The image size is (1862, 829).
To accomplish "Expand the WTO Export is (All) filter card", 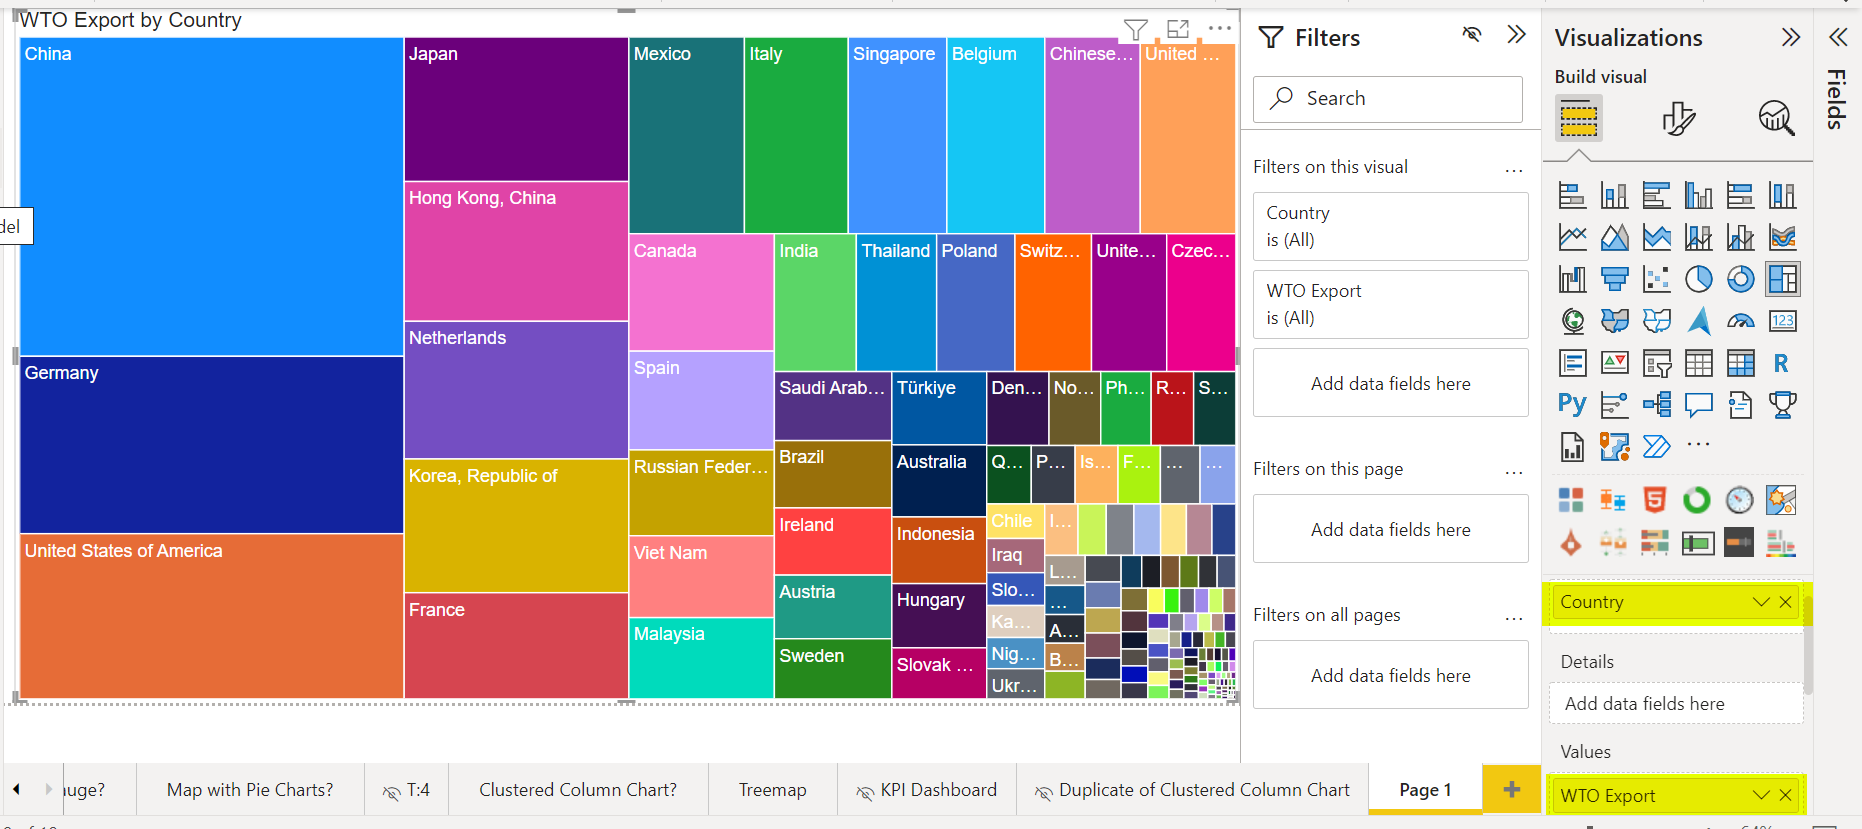I will (1390, 304).
